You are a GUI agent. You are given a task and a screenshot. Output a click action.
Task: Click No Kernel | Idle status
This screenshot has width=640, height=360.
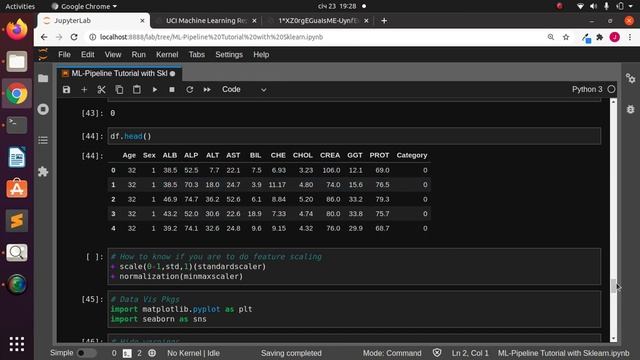tap(193, 353)
